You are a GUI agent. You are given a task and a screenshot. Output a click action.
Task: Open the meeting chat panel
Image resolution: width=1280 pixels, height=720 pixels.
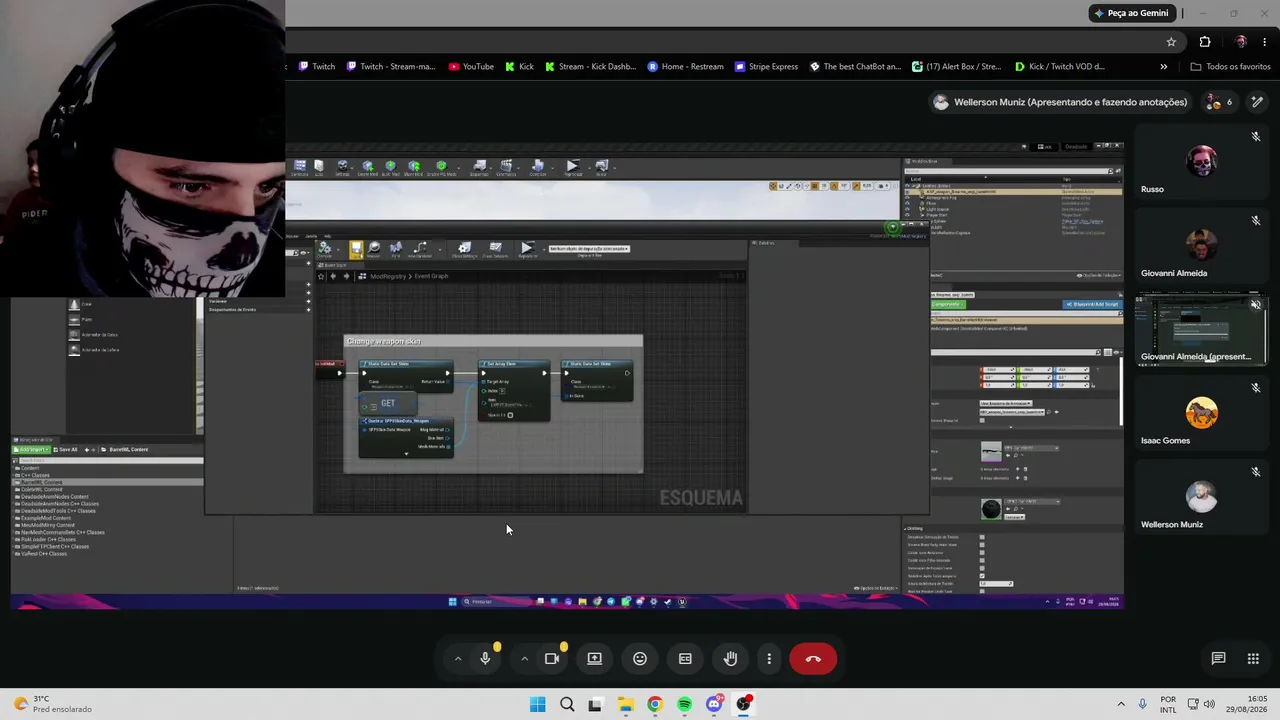click(1218, 658)
